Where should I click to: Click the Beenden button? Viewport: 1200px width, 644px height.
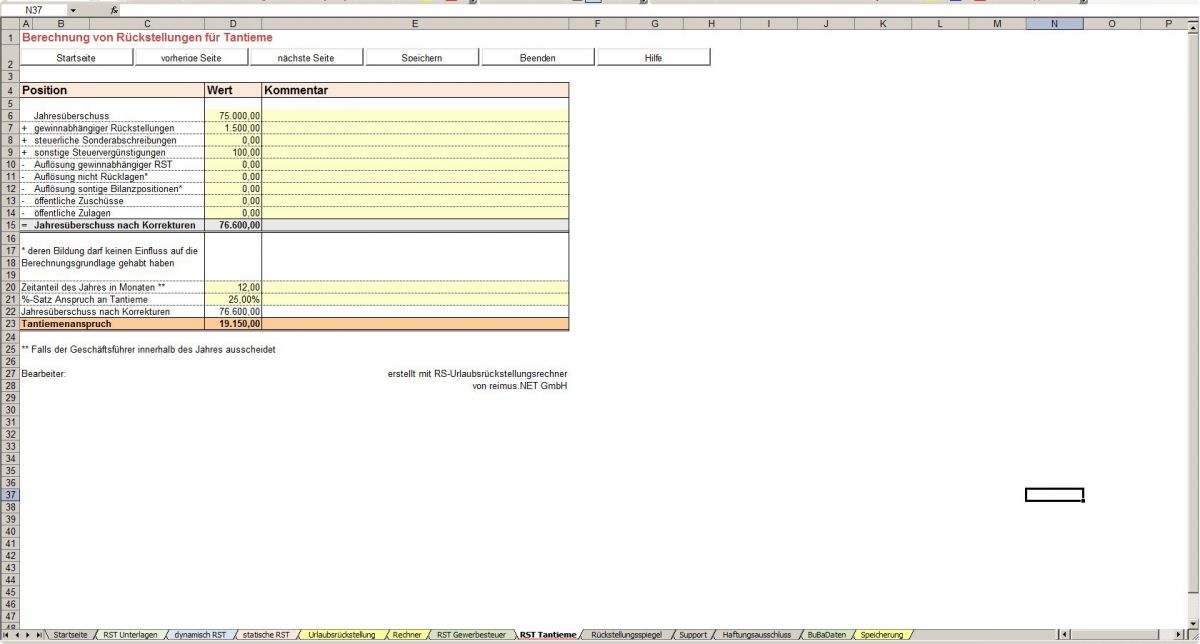tap(538, 58)
